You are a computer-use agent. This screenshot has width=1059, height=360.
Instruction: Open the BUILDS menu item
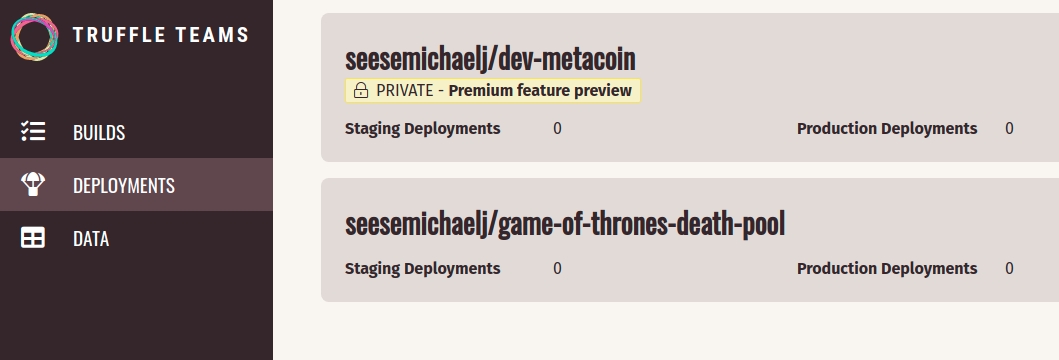coord(136,132)
